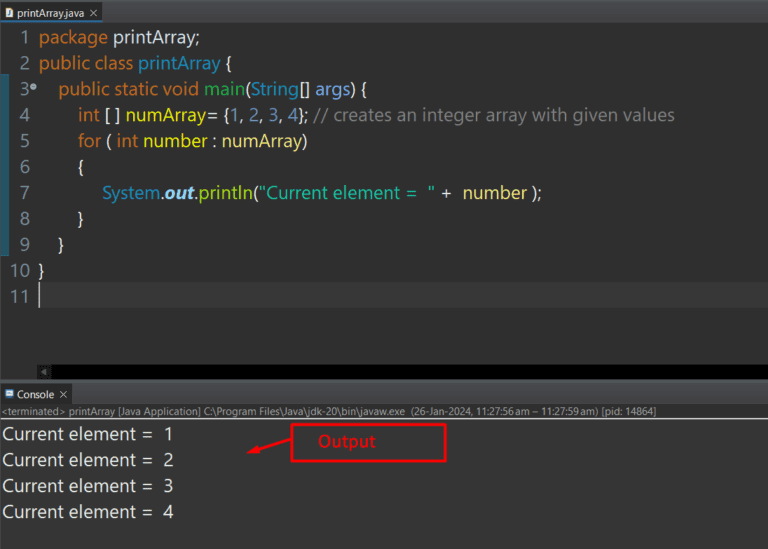The height and width of the screenshot is (549, 768).
Task: Select the Console tab
Action: [x=35, y=394]
